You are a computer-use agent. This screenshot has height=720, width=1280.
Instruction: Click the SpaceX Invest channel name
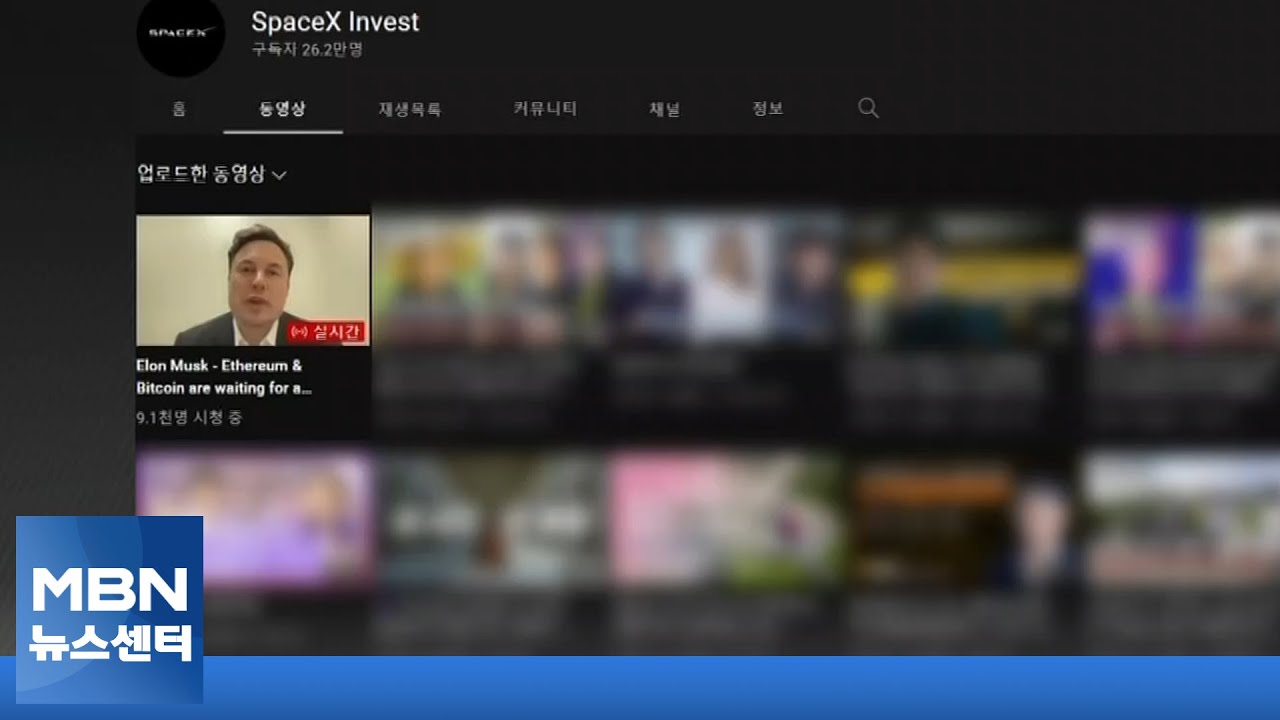[335, 21]
